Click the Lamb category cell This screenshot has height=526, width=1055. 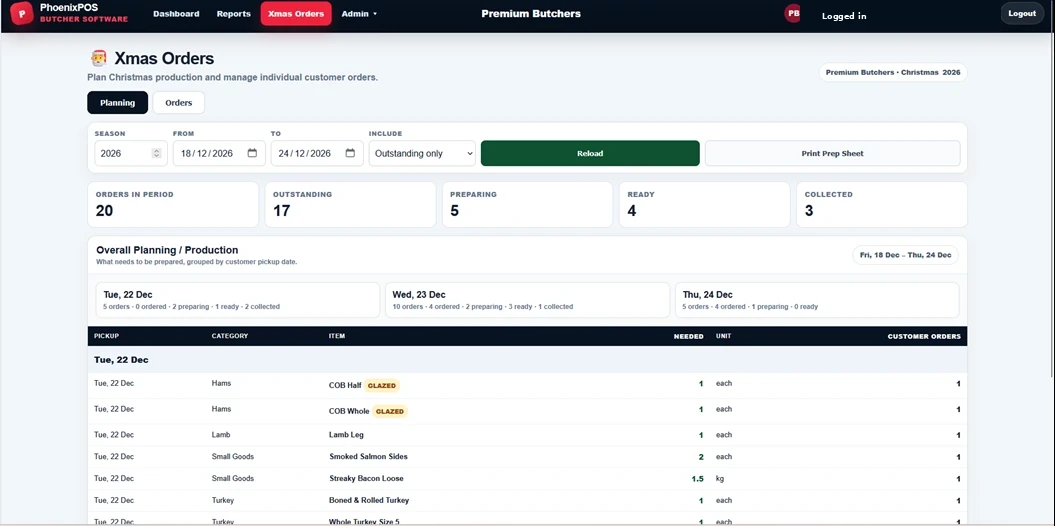click(221, 435)
